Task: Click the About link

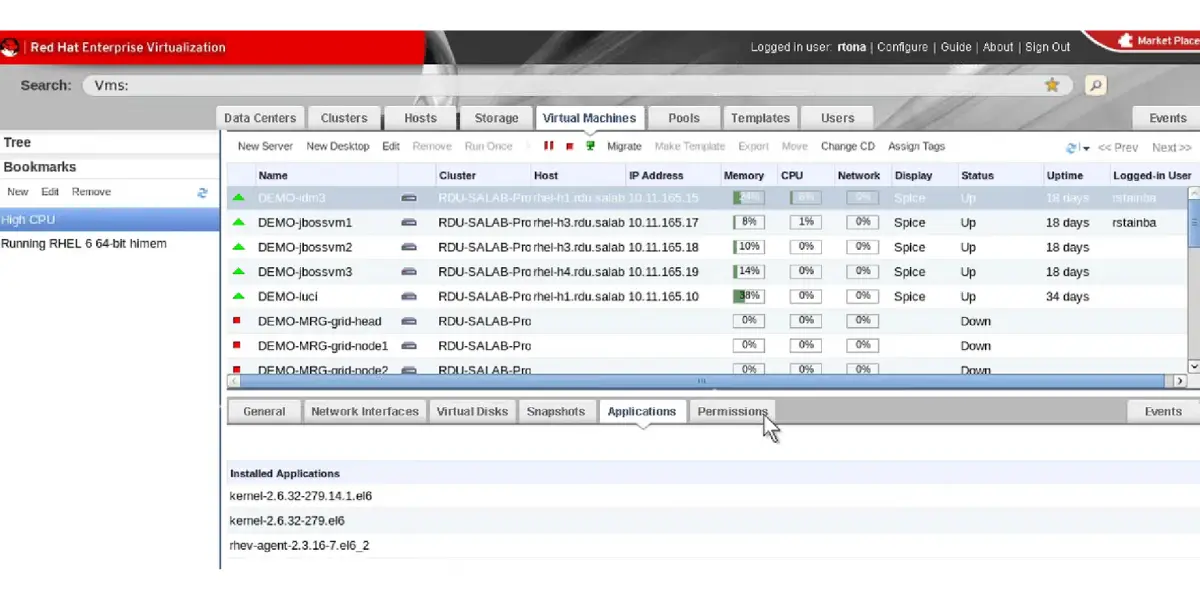Action: [x=998, y=47]
